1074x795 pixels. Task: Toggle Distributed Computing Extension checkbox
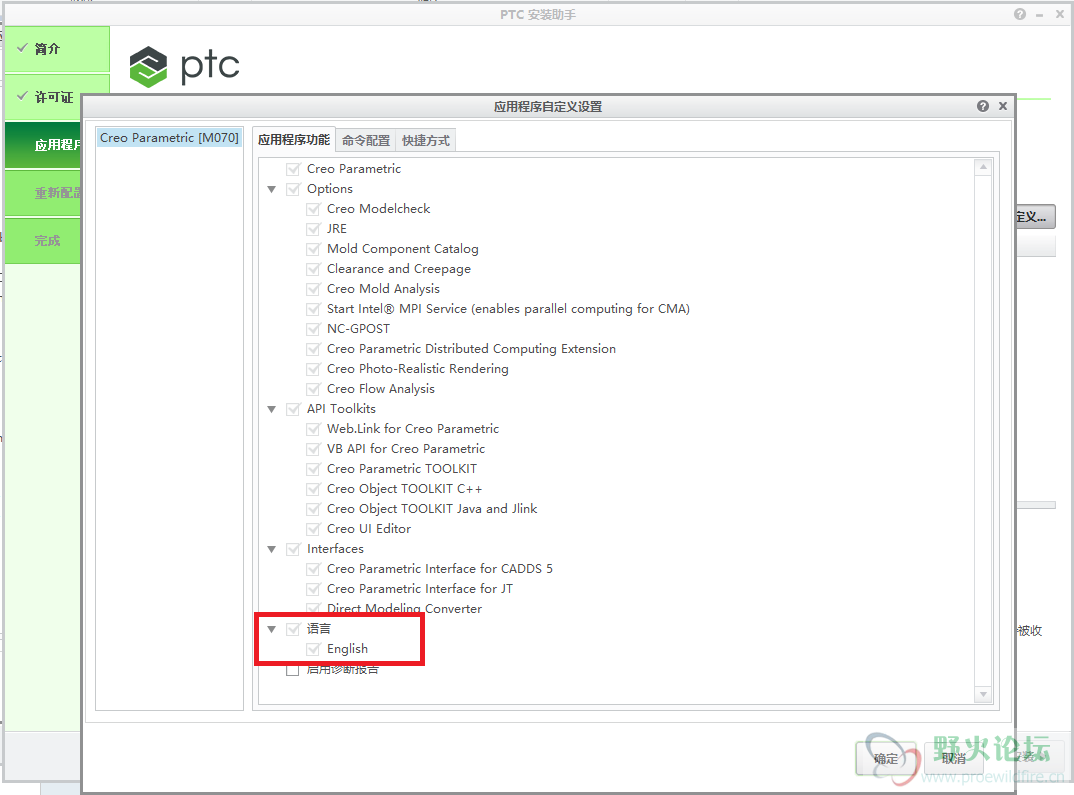pyautogui.click(x=313, y=349)
